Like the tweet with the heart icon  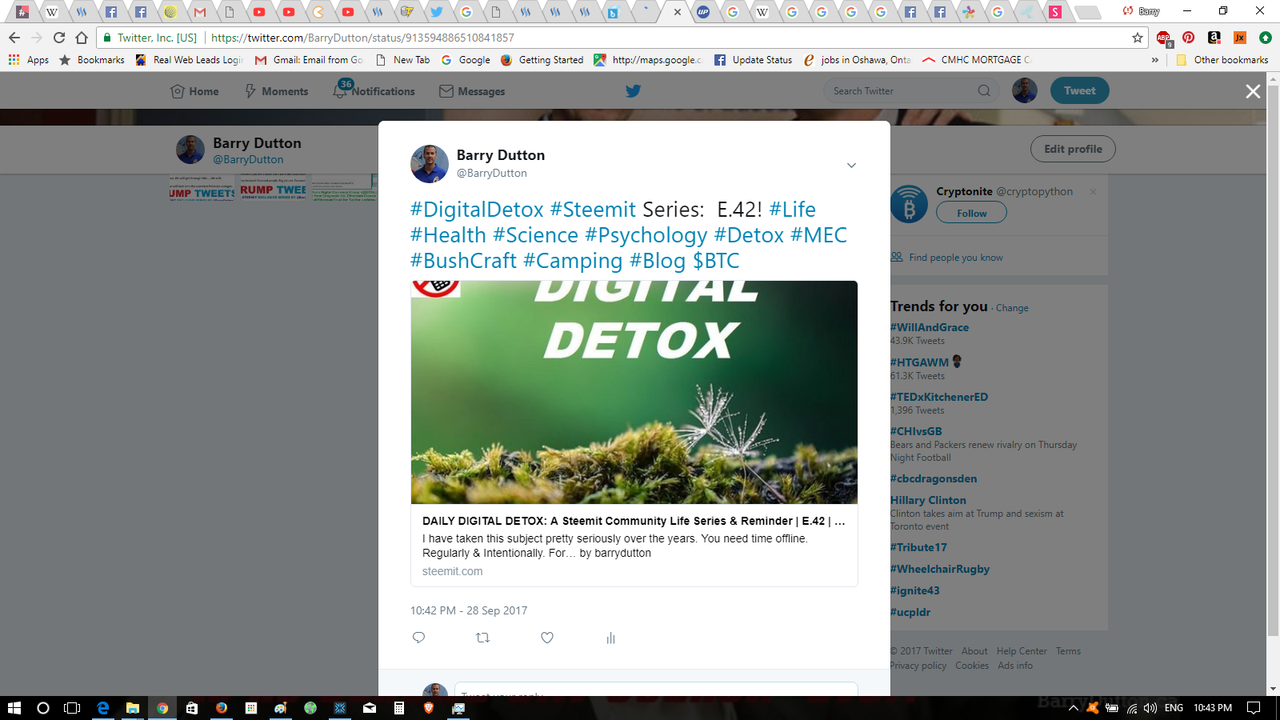tap(547, 638)
